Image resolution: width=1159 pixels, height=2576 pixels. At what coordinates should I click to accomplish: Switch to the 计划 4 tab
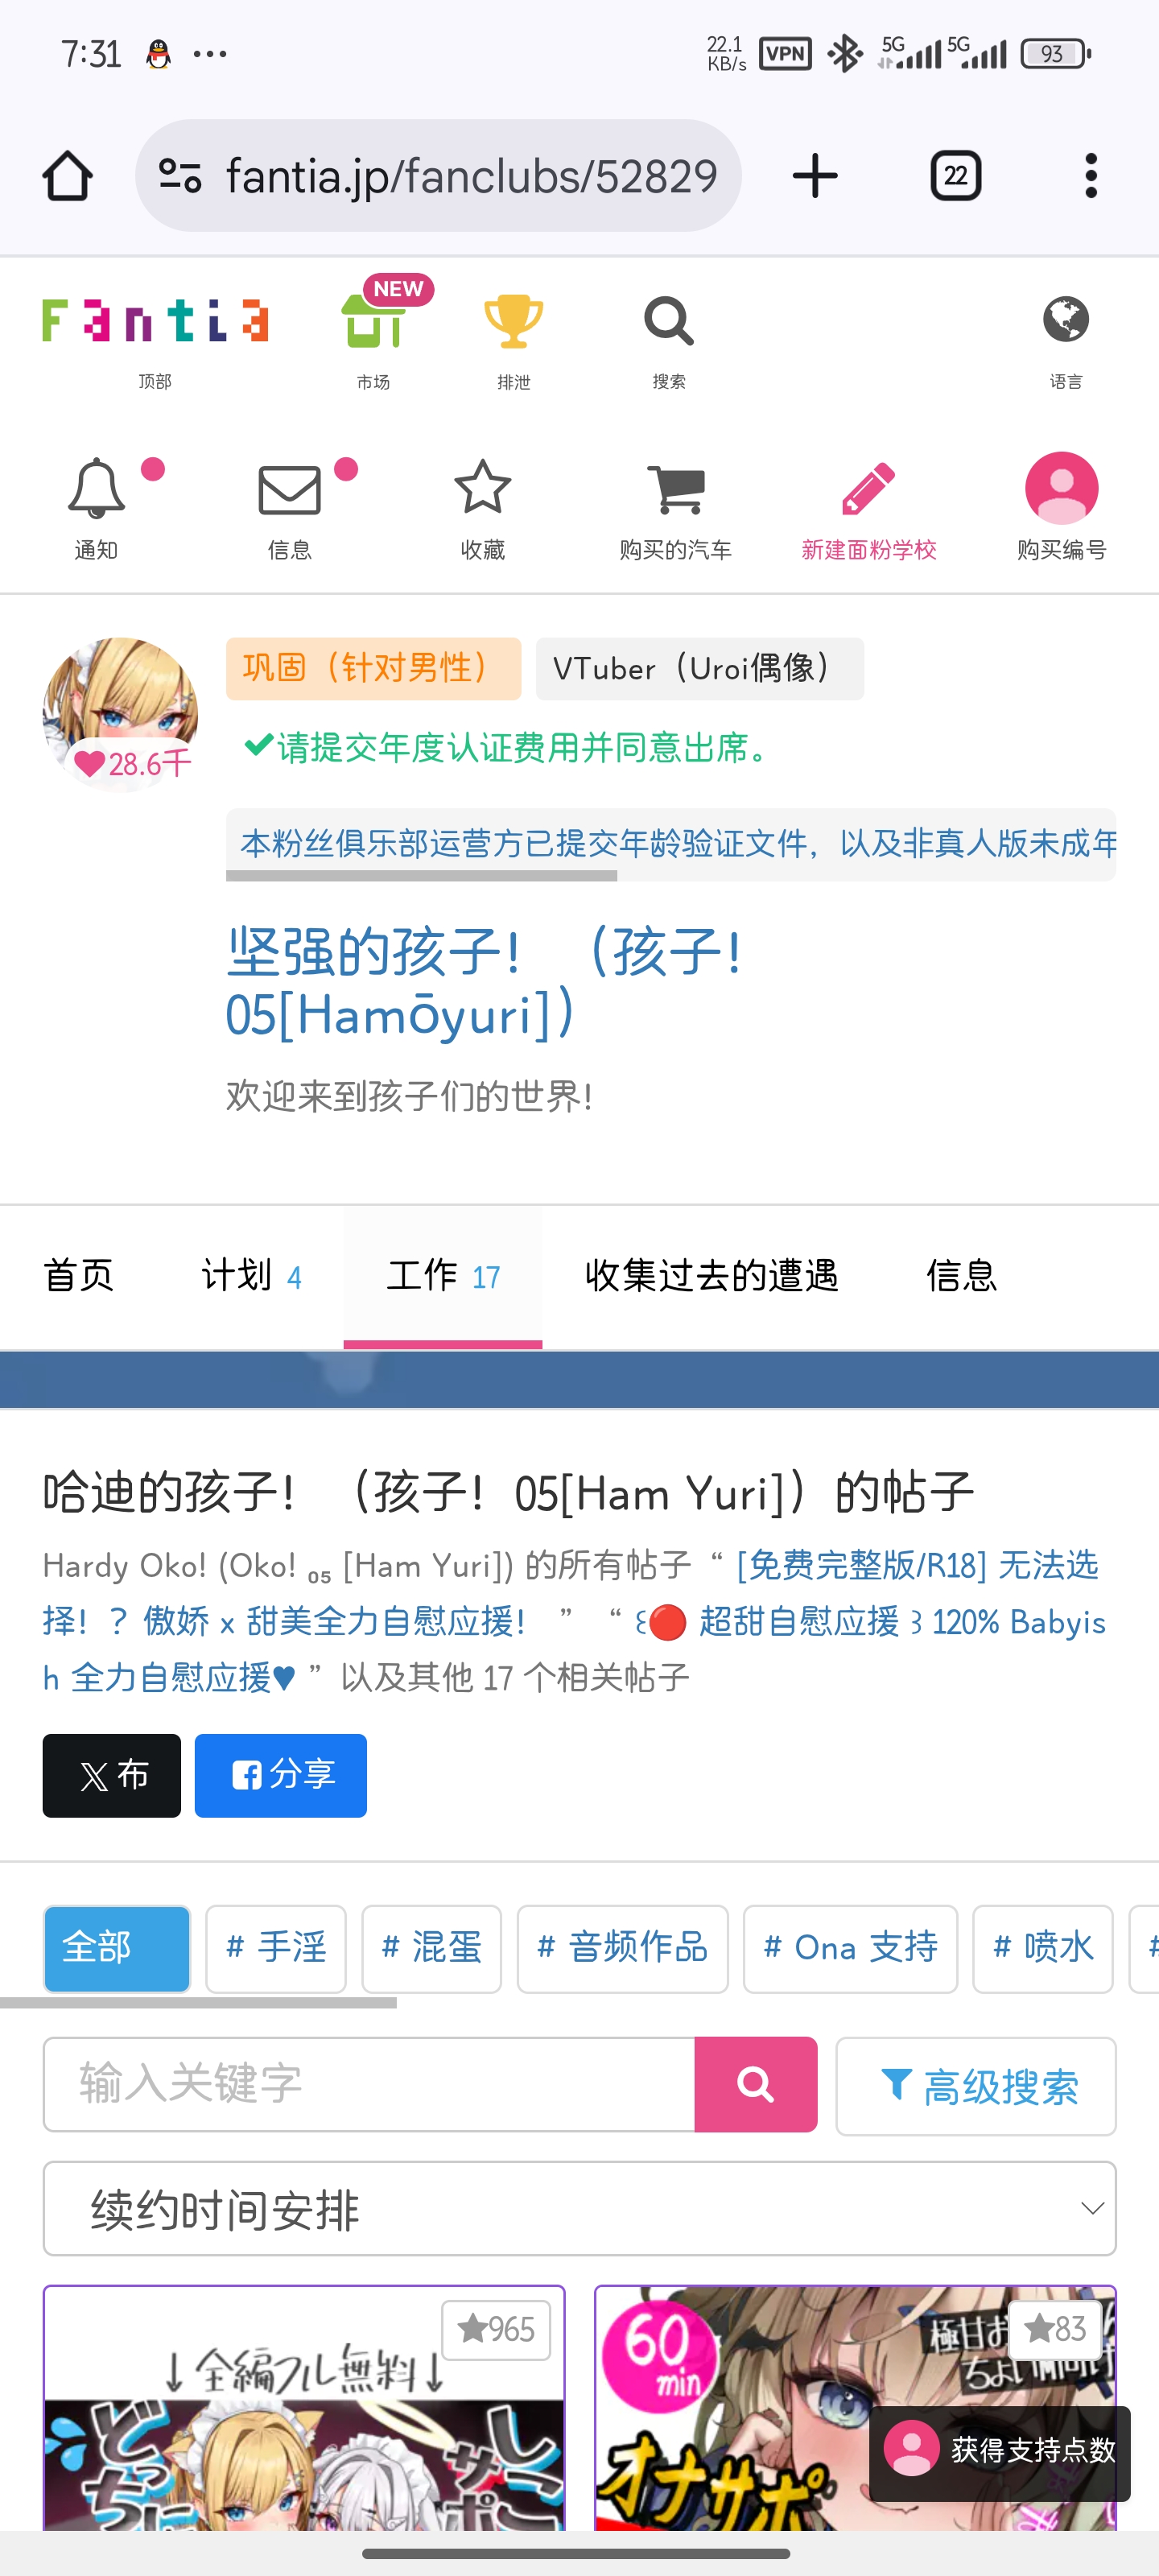tap(251, 1276)
